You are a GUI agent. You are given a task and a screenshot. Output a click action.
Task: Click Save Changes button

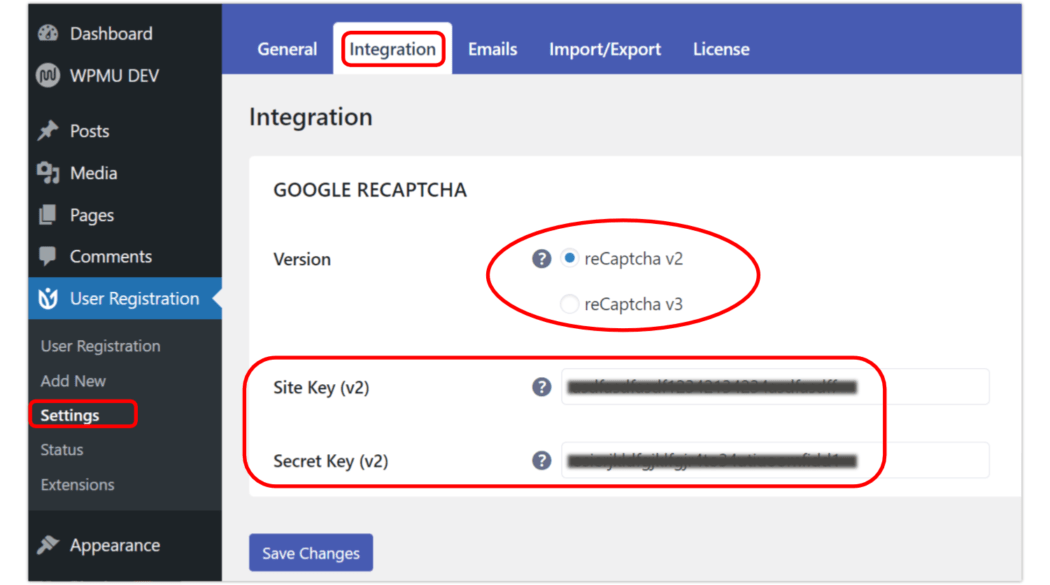(310, 552)
